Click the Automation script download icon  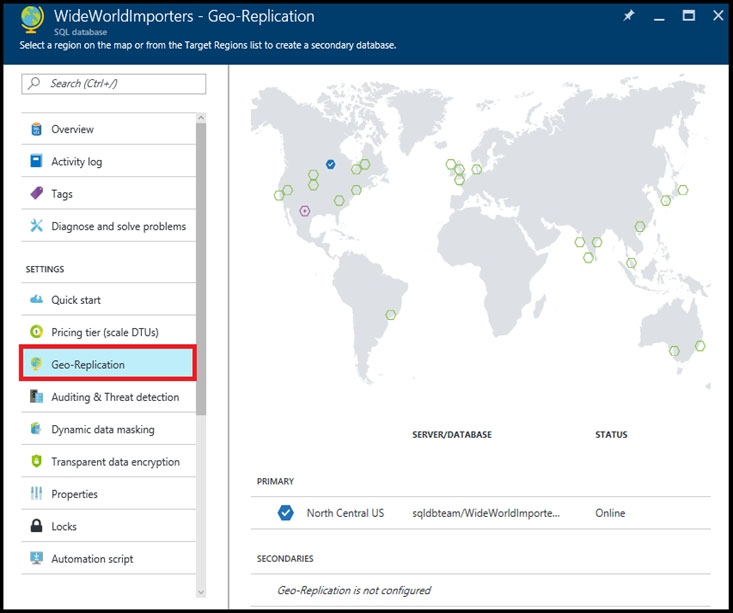(36, 558)
